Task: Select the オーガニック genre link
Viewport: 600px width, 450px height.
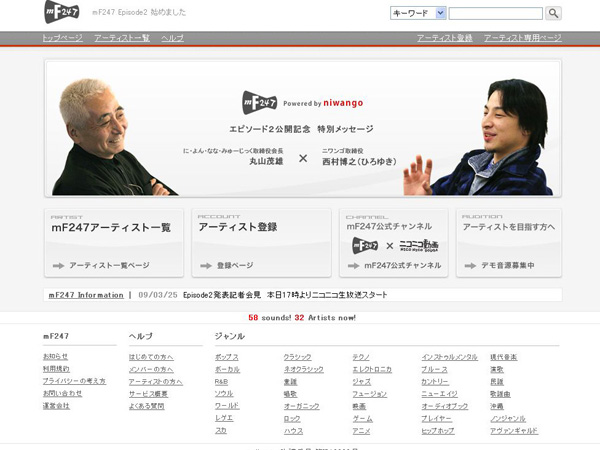Action: (x=301, y=406)
